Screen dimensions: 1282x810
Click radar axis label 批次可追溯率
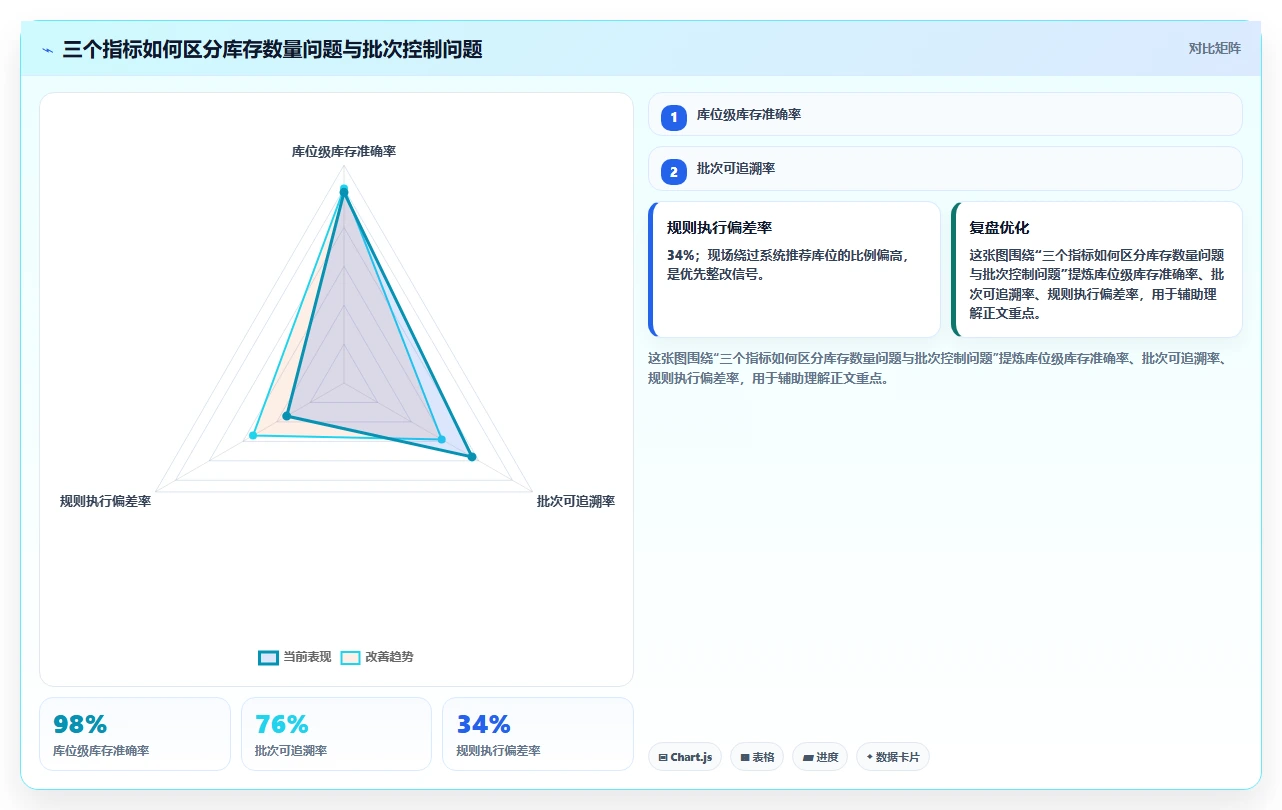(x=576, y=501)
